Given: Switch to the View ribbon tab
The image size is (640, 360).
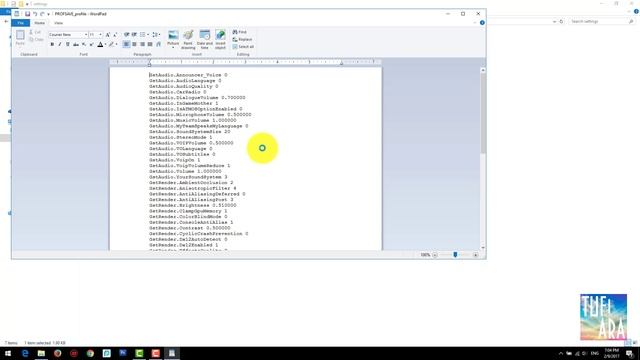Looking at the screenshot, I should [x=58, y=23].
